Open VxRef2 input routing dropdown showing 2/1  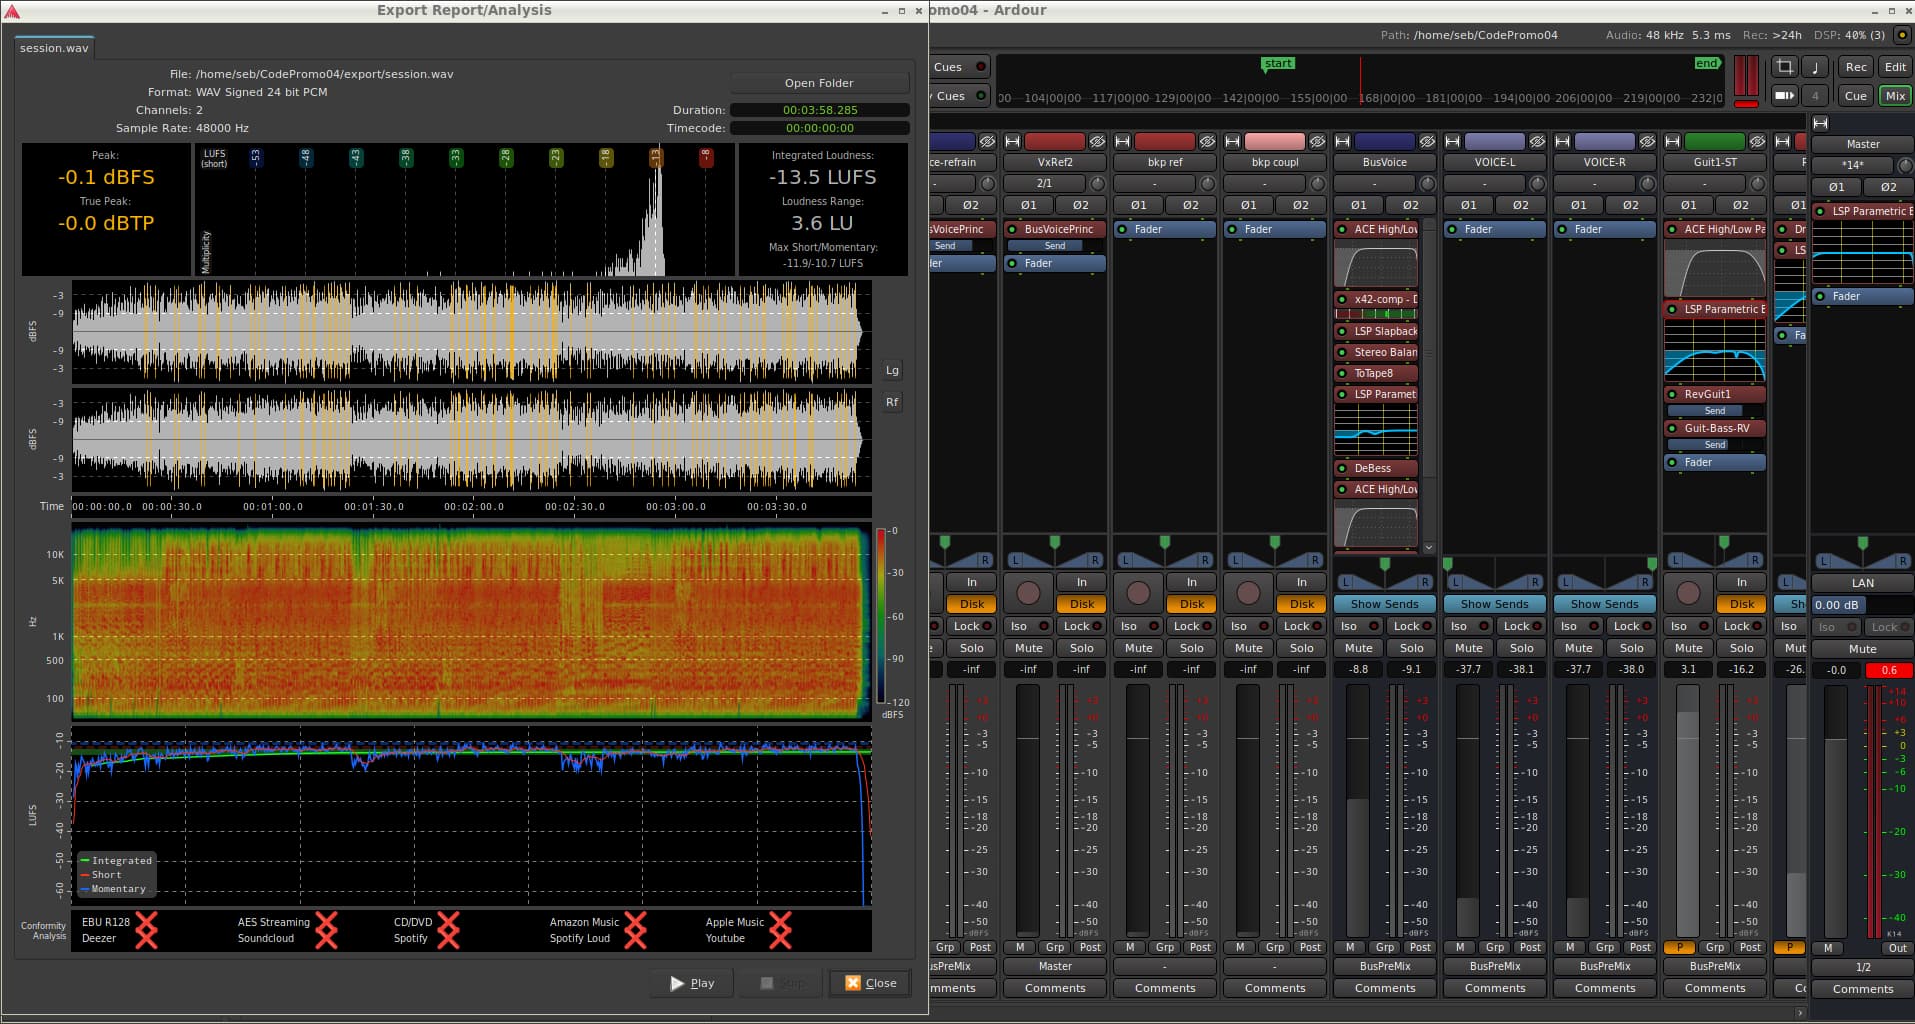pyautogui.click(x=1044, y=183)
